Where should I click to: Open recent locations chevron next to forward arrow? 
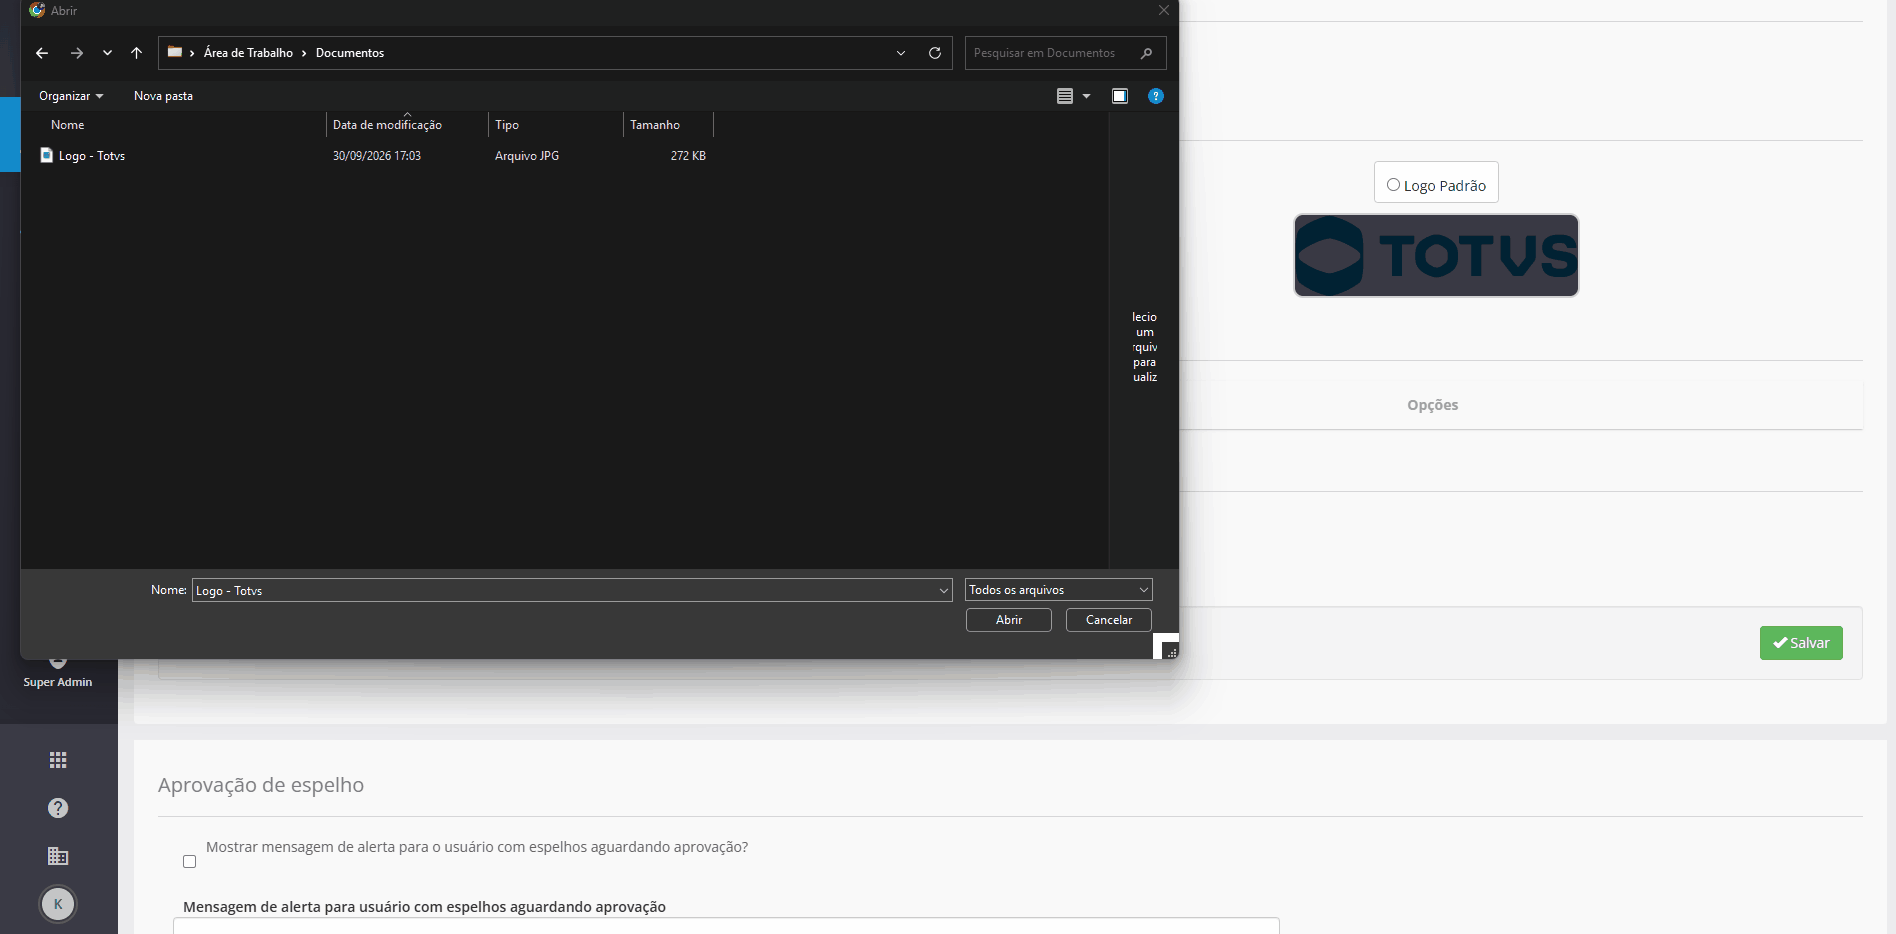tap(107, 53)
